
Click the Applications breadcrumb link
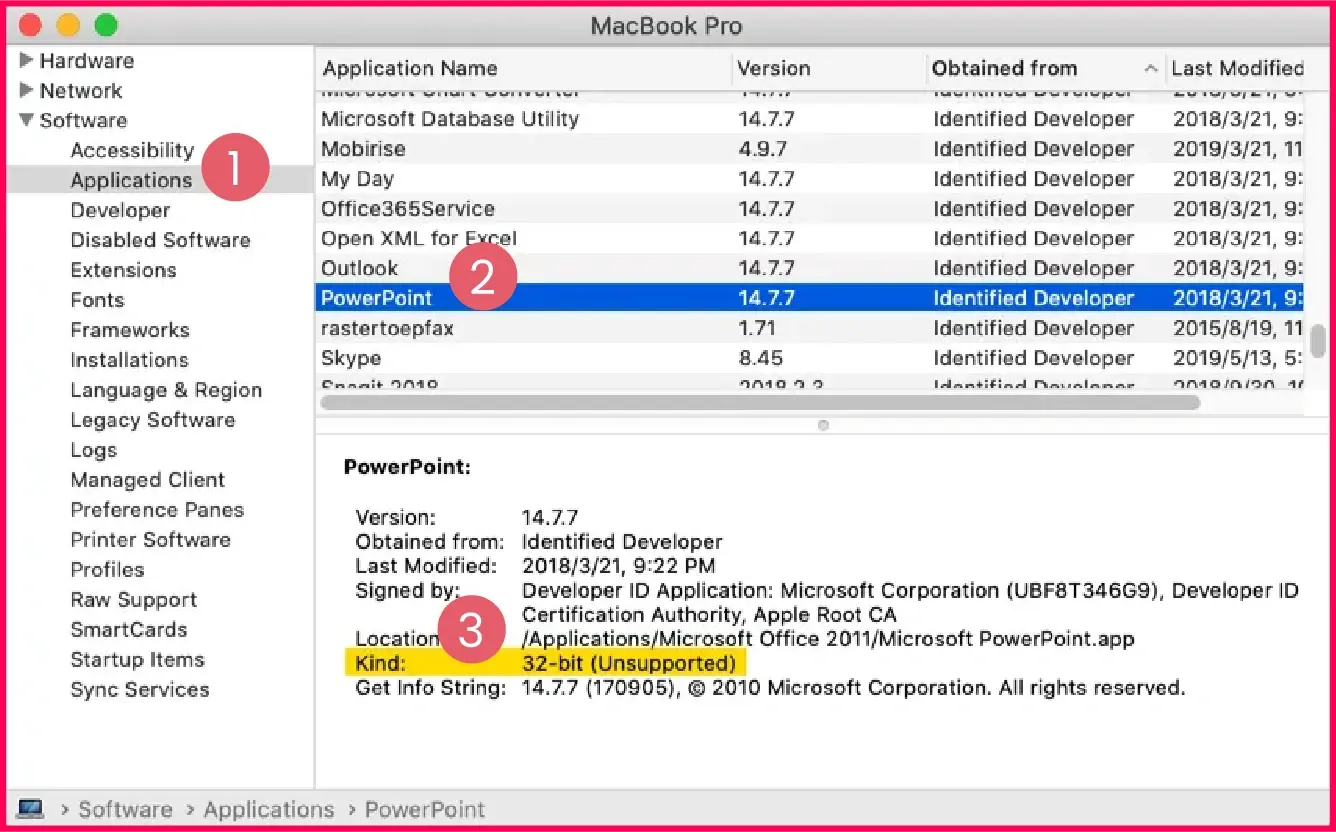tap(268, 809)
